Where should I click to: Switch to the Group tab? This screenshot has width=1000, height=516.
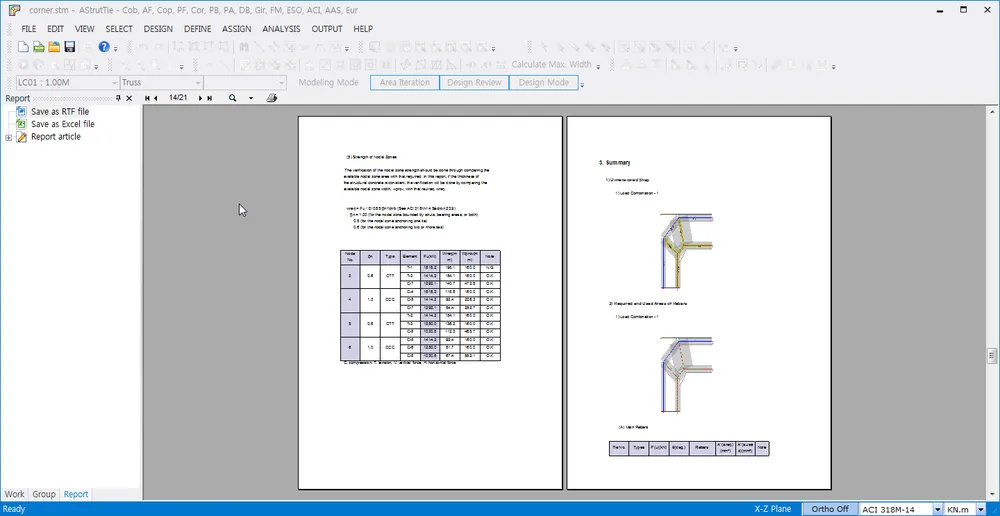(44, 494)
